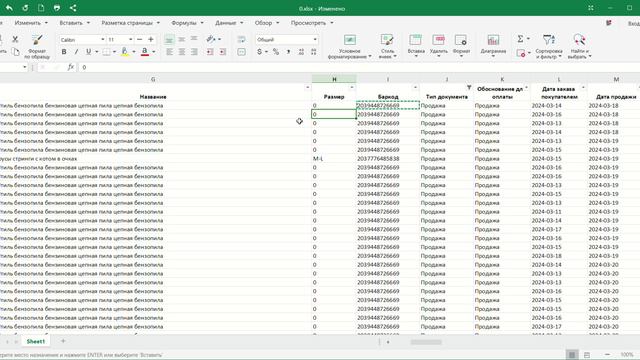Image resolution: width=640 pixels, height=360 pixels.
Task: Open filter dropdown on Название column
Action: click(x=308, y=87)
